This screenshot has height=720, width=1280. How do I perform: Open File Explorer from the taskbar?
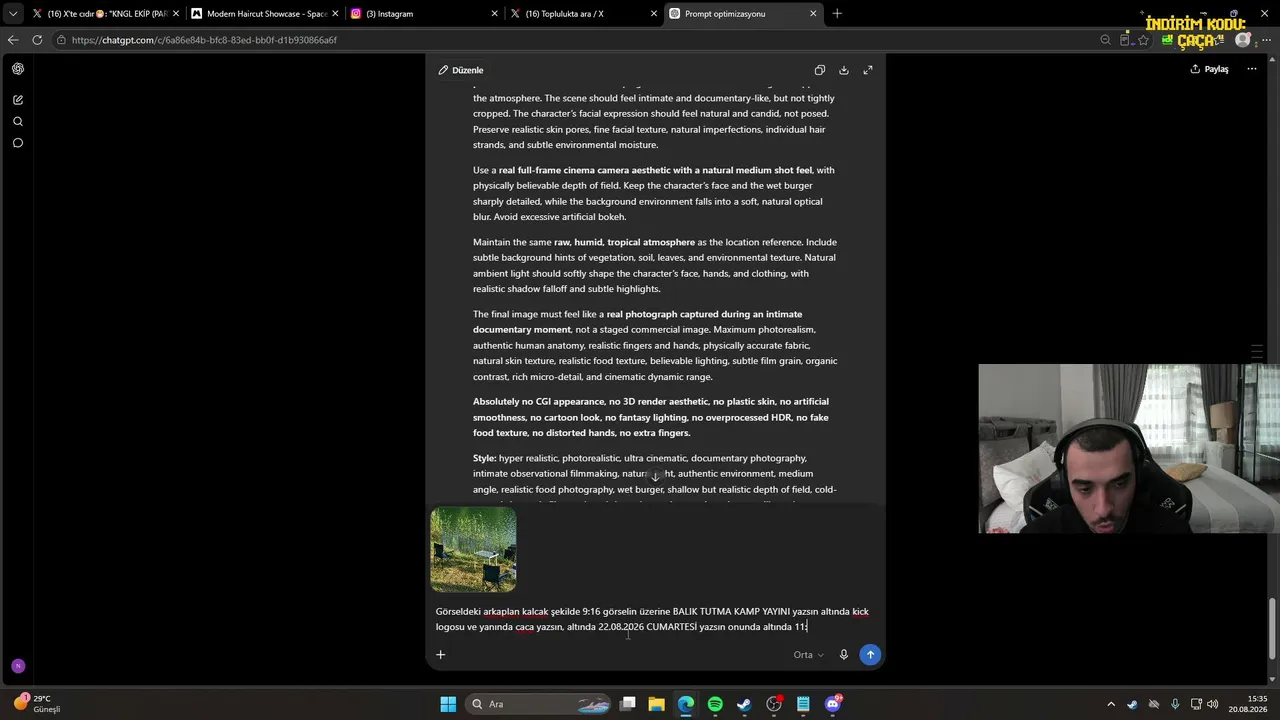657,704
